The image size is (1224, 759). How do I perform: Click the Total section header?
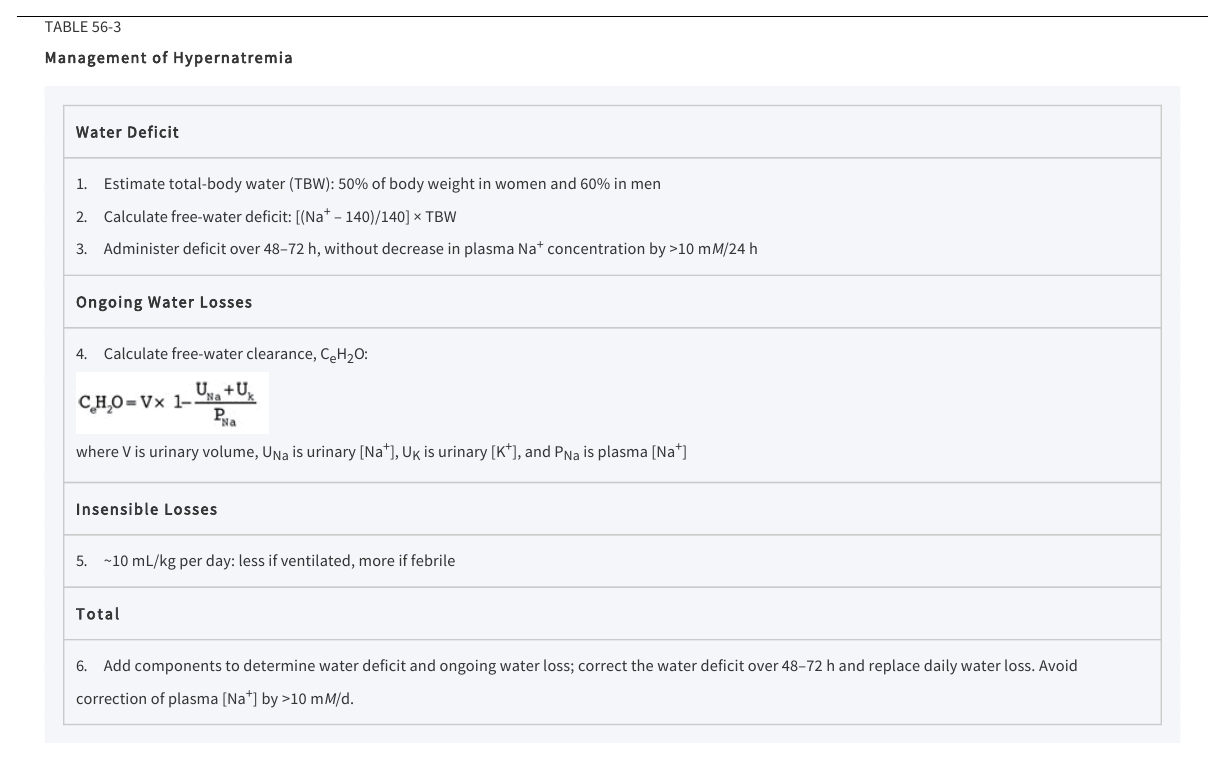point(98,614)
